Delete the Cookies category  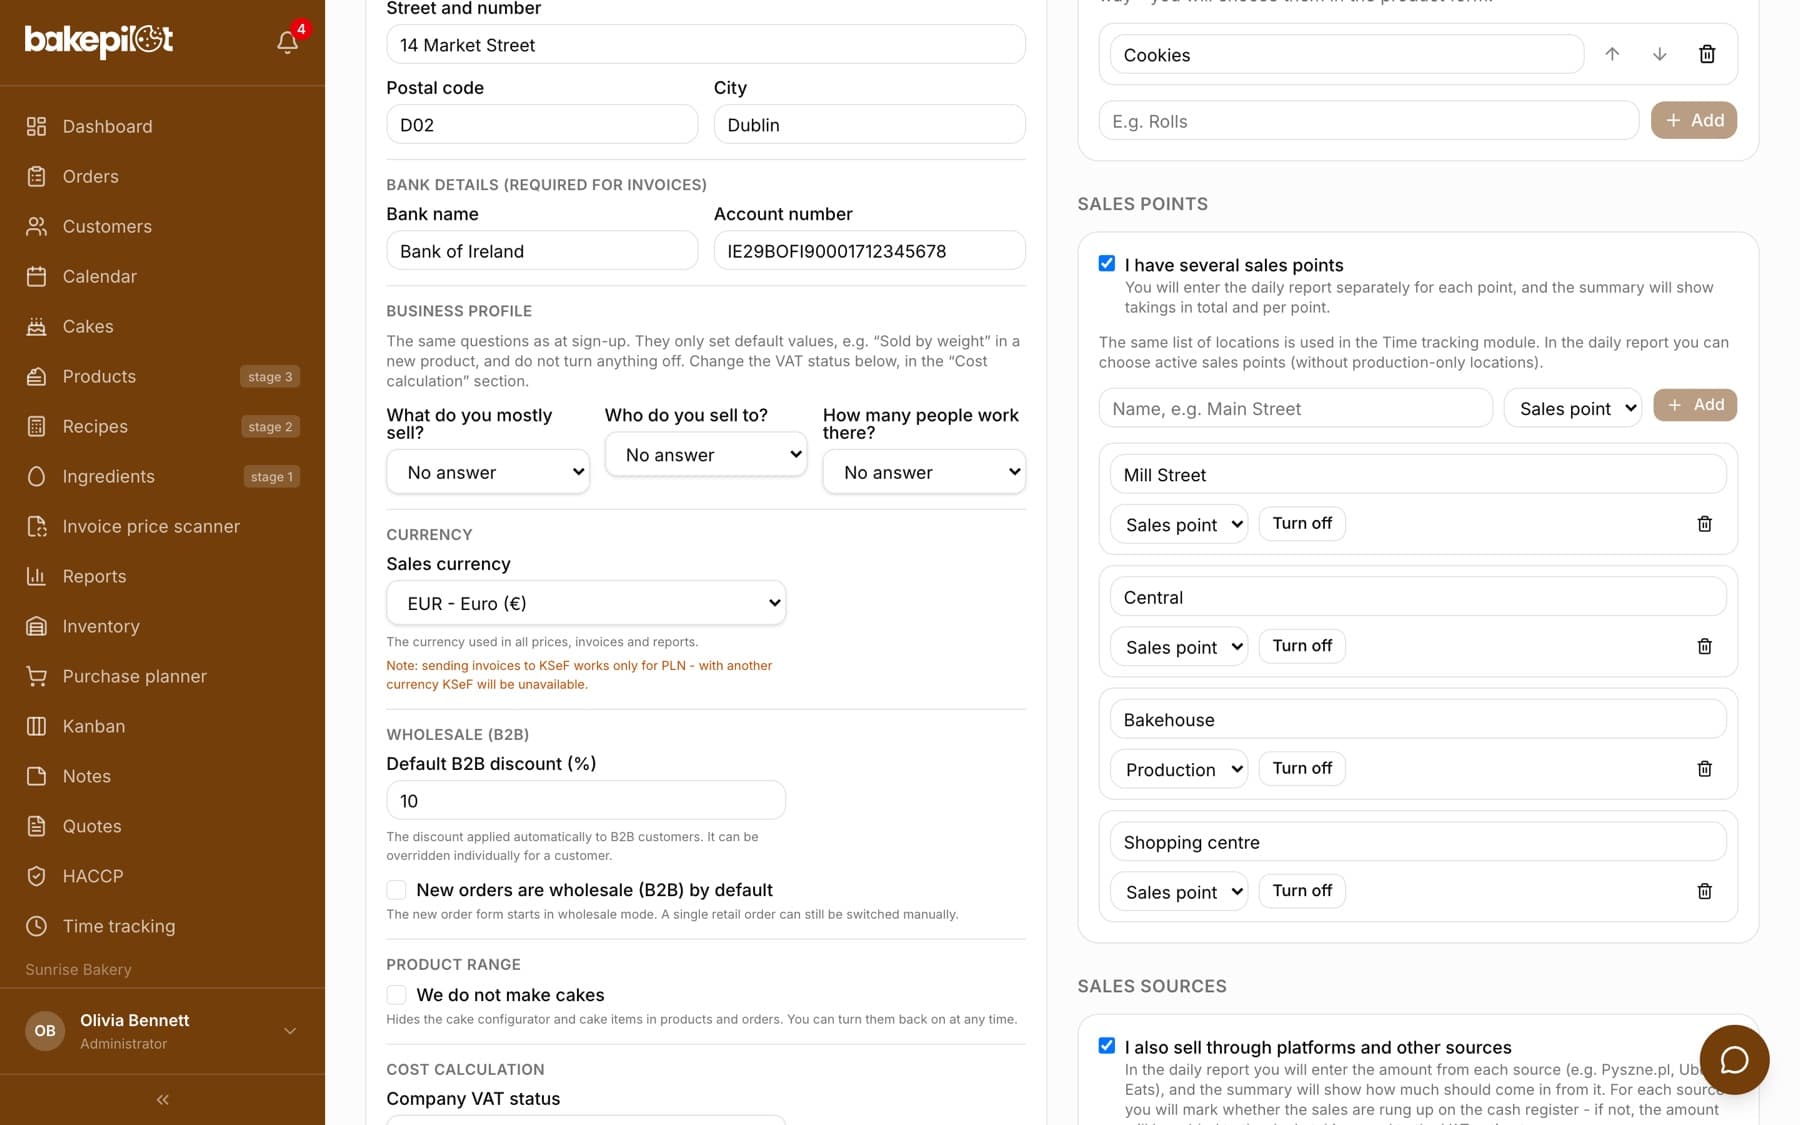(1707, 54)
